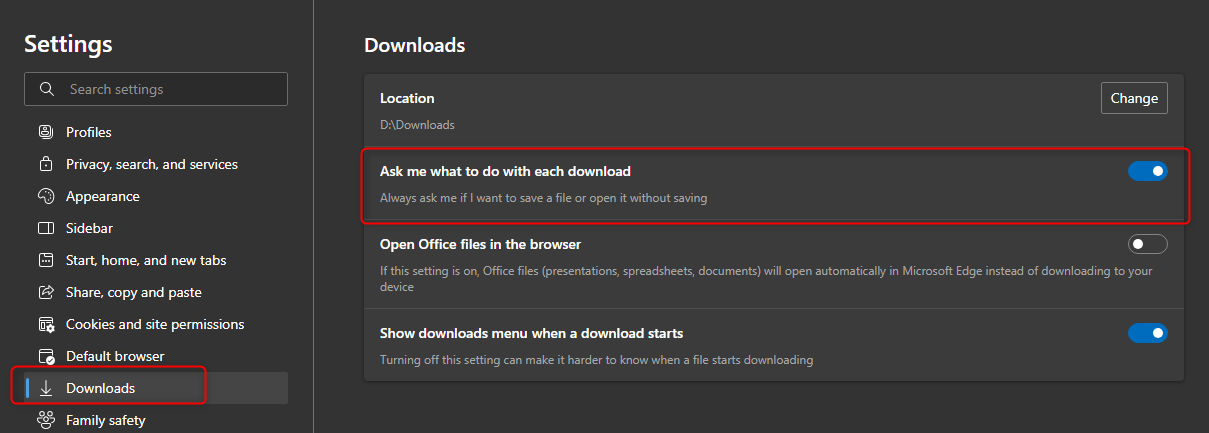Viewport: 1209px width, 433px height.
Task: Click the Downloads page heading
Action: 415,45
